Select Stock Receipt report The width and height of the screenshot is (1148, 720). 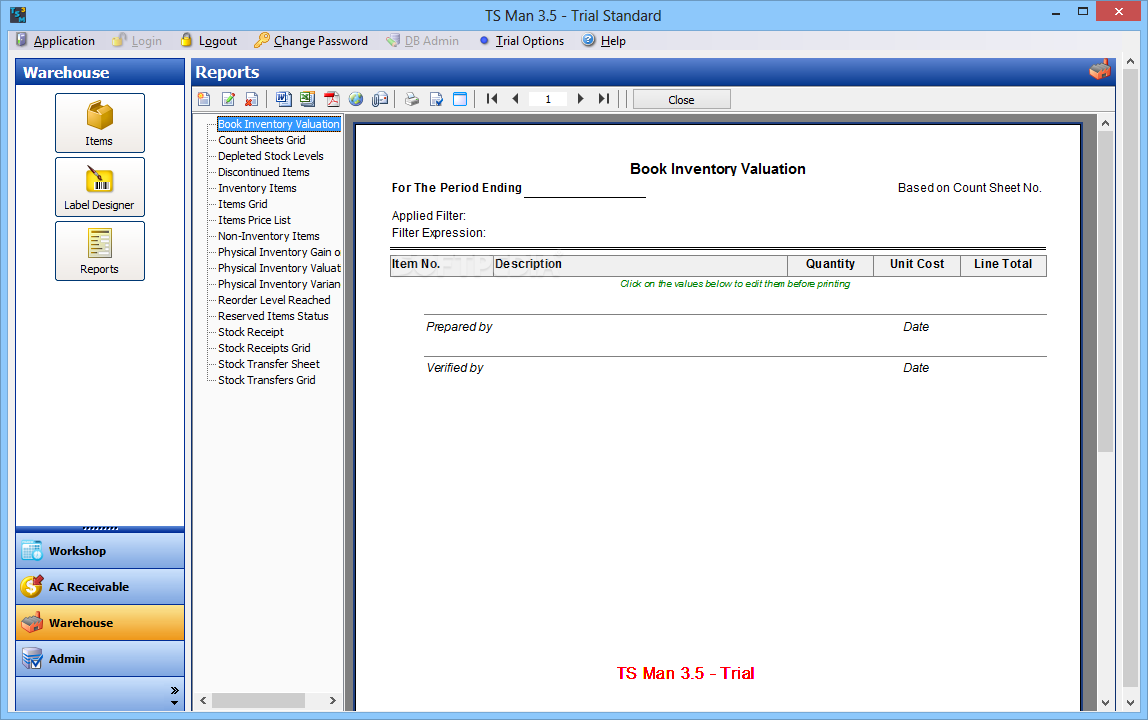tap(250, 332)
